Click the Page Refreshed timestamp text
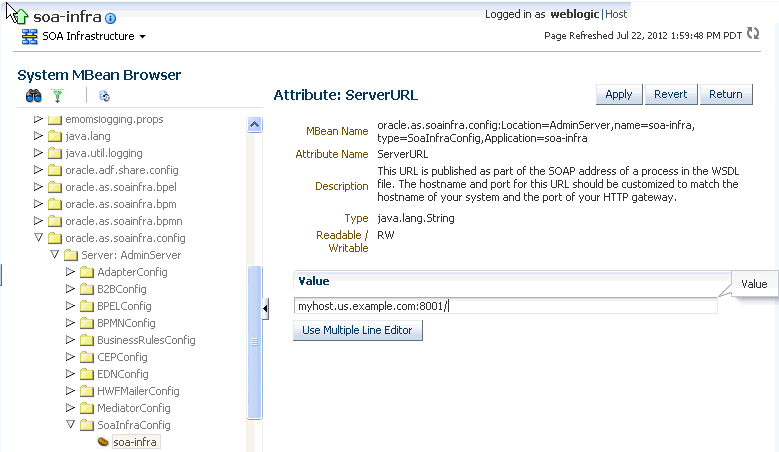Viewport: 779px width, 452px height. pyautogui.click(x=643, y=35)
